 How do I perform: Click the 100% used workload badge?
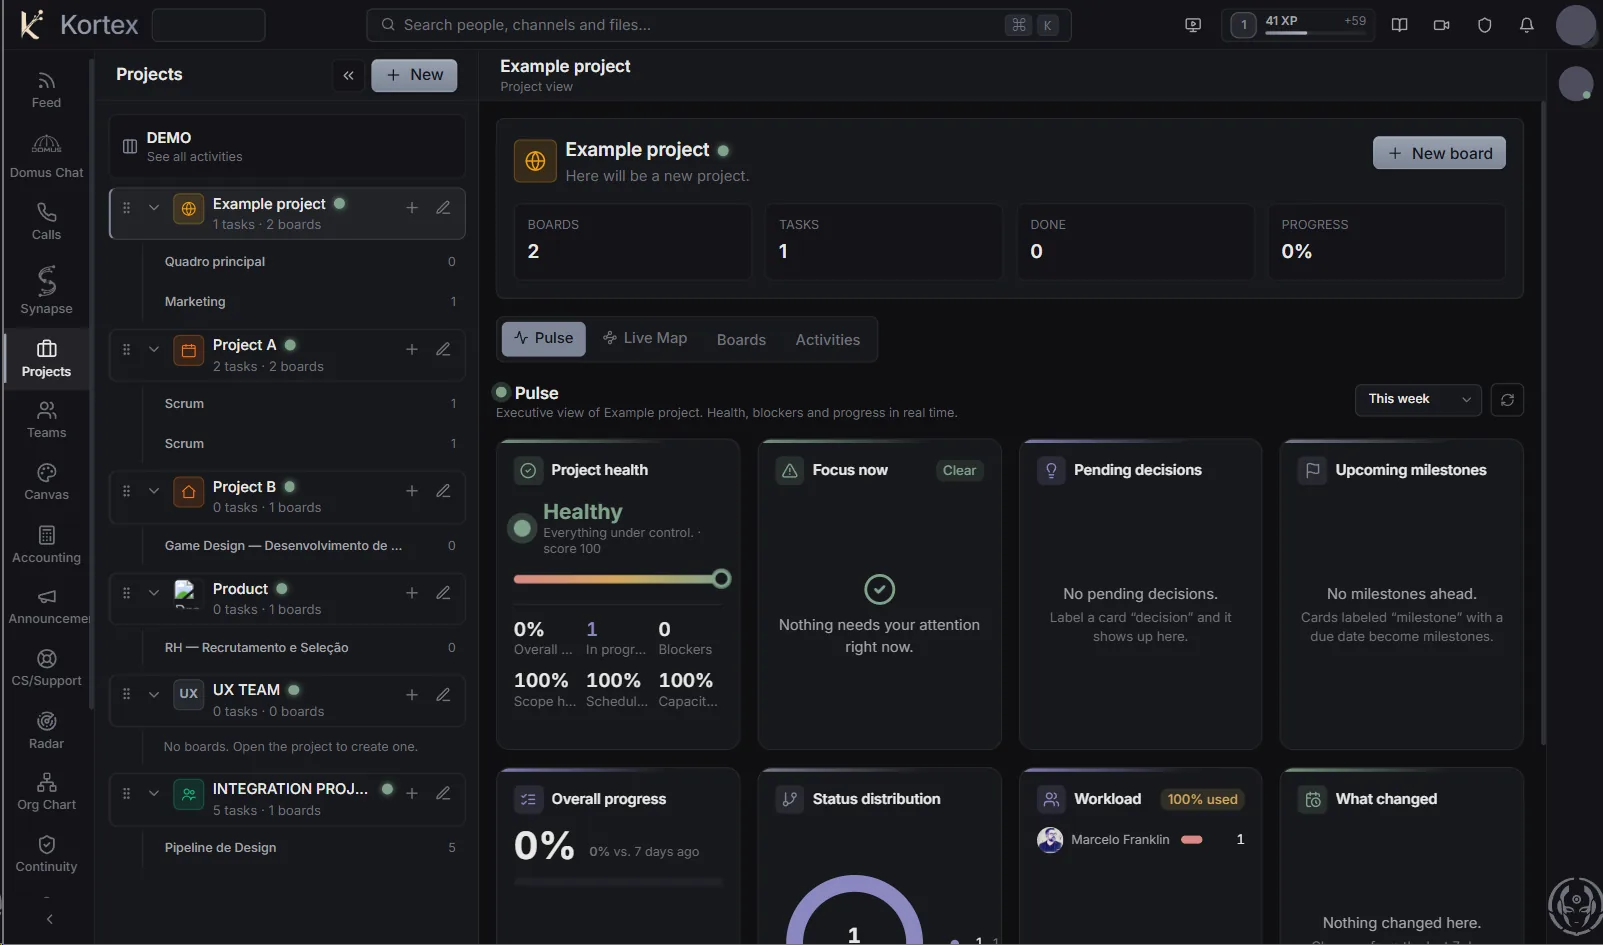[1202, 800]
